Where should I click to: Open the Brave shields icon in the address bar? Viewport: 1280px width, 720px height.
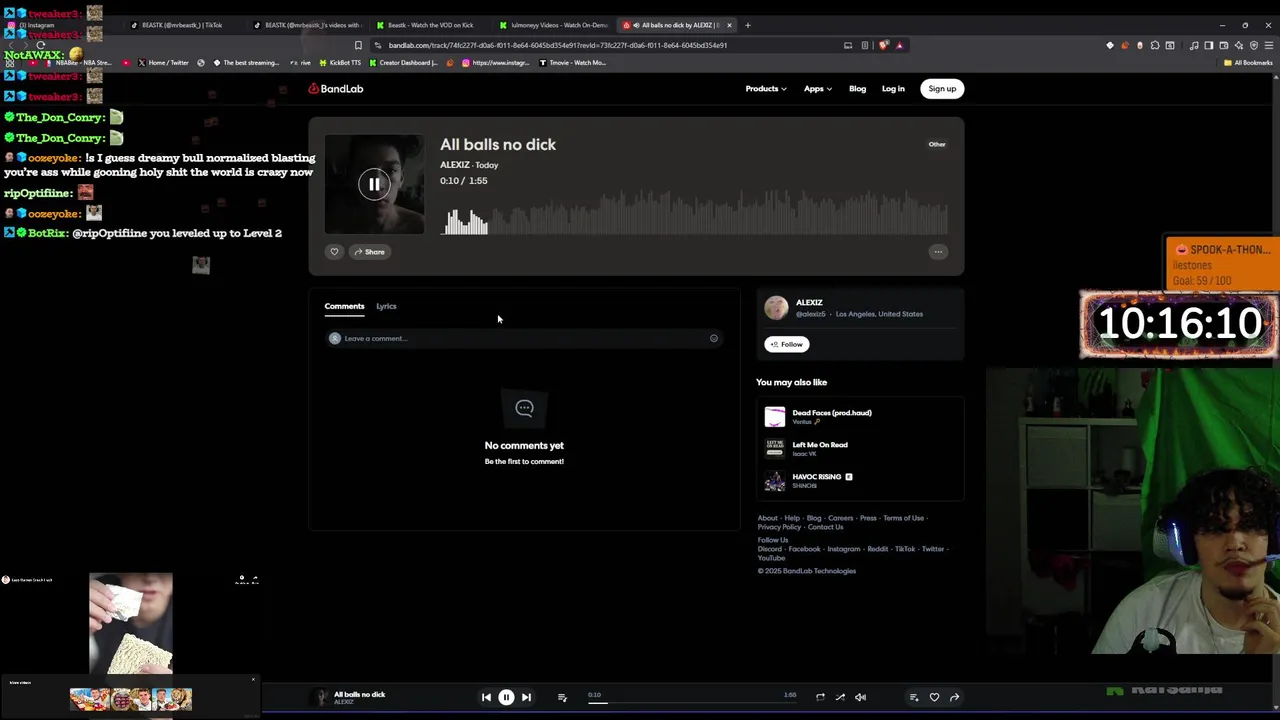tap(883, 45)
